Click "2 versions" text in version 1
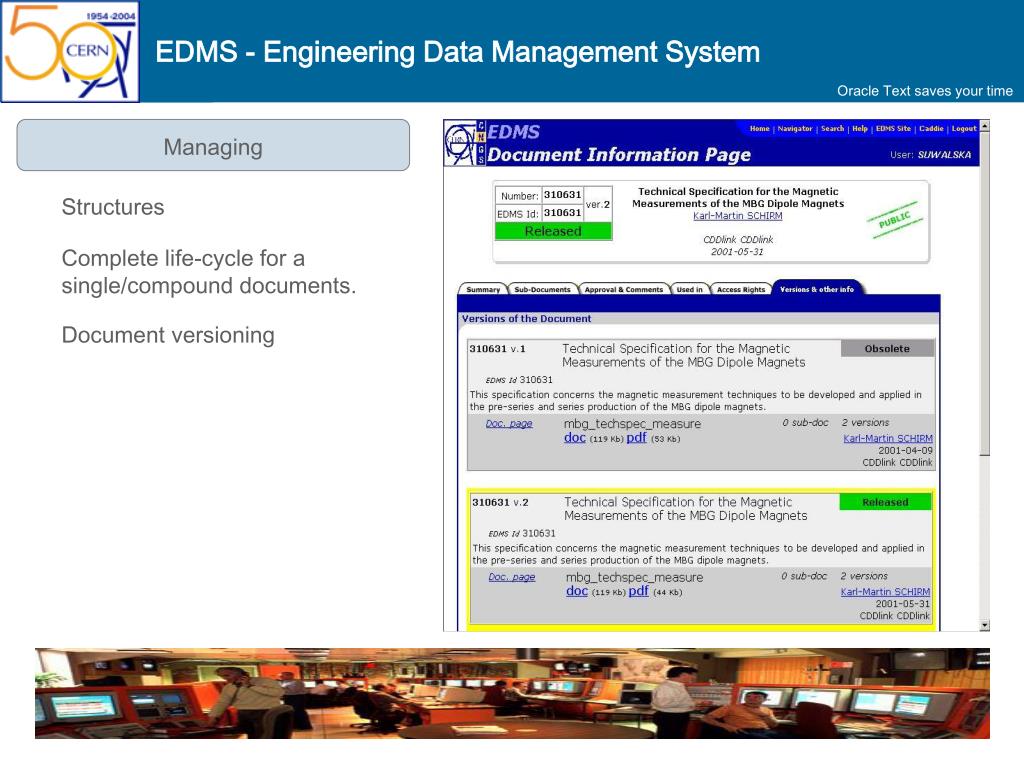The width and height of the screenshot is (1024, 768). click(x=865, y=423)
